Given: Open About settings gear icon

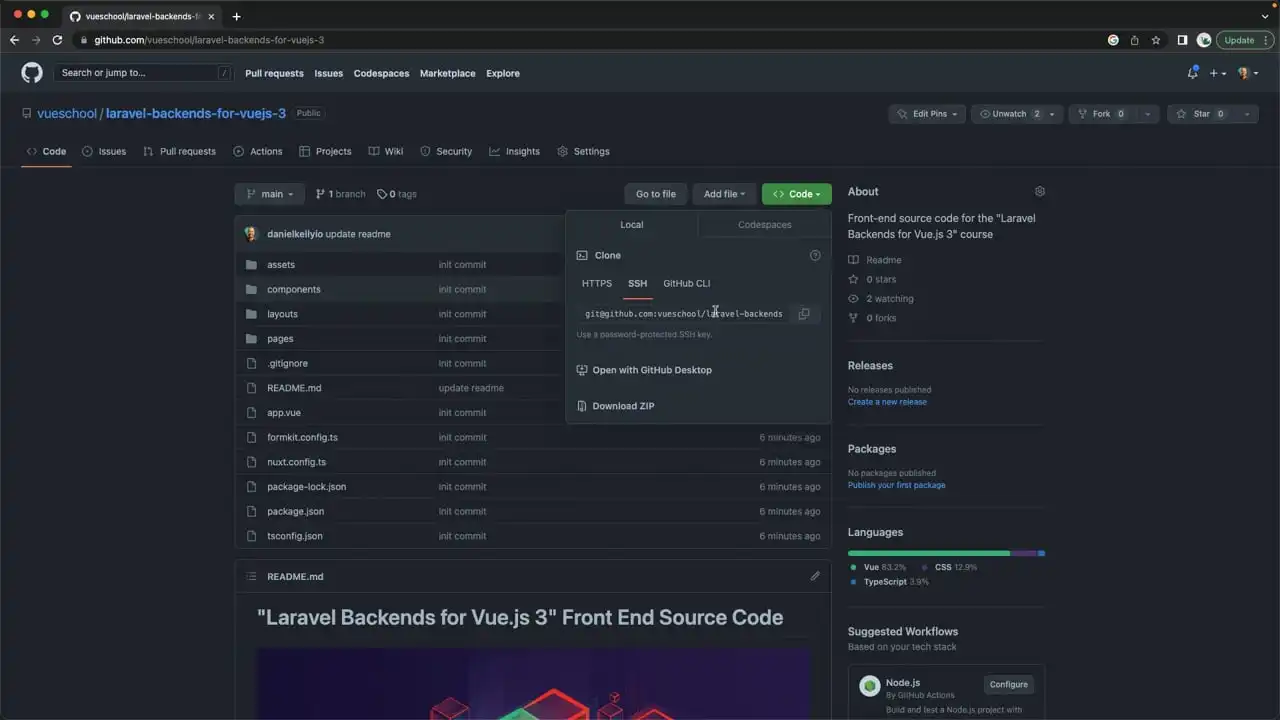Looking at the screenshot, I should pyautogui.click(x=1040, y=191).
